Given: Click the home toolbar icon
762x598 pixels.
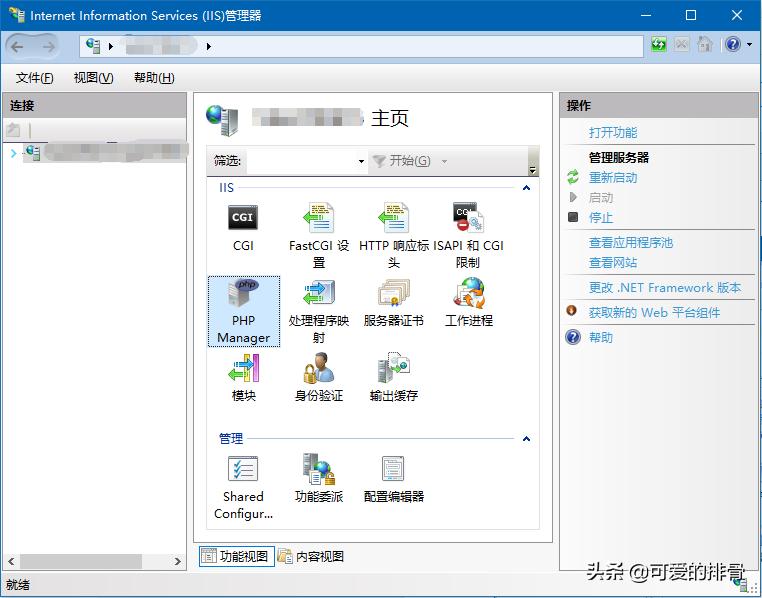Looking at the screenshot, I should [x=704, y=45].
